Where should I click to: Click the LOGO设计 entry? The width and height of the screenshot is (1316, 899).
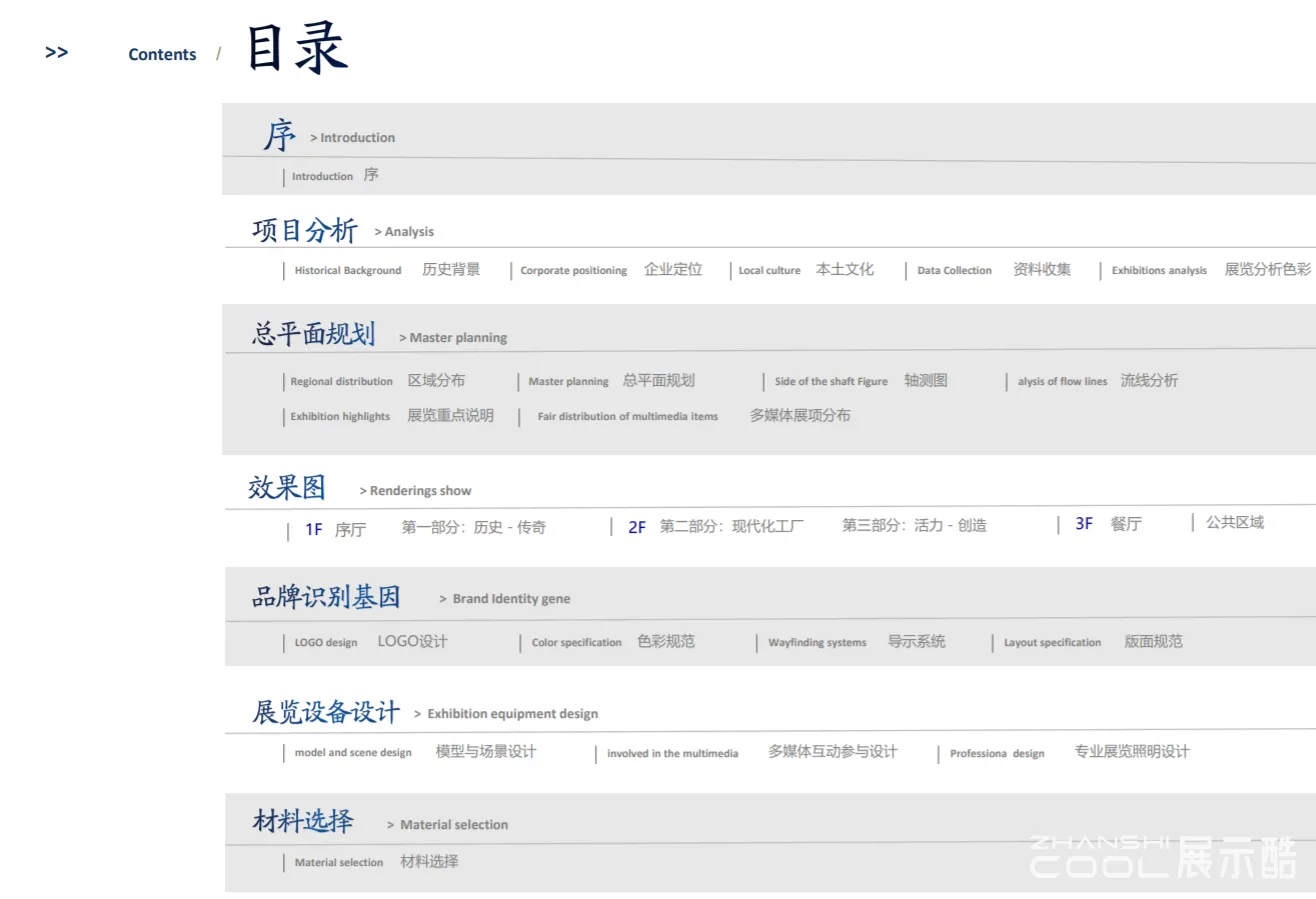pos(413,641)
